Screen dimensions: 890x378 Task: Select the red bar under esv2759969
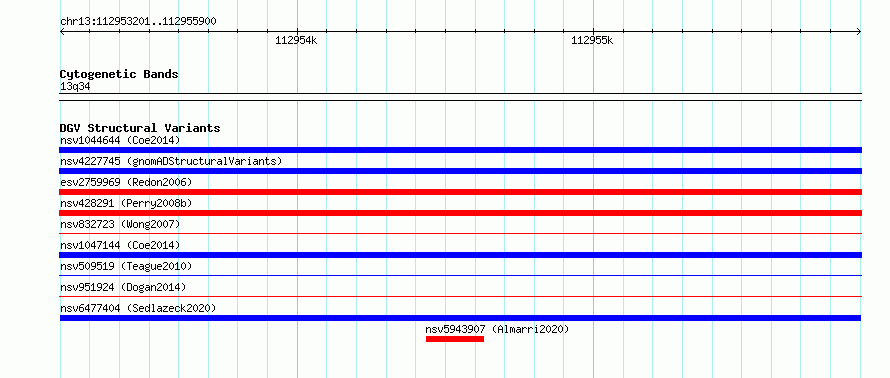(460, 192)
